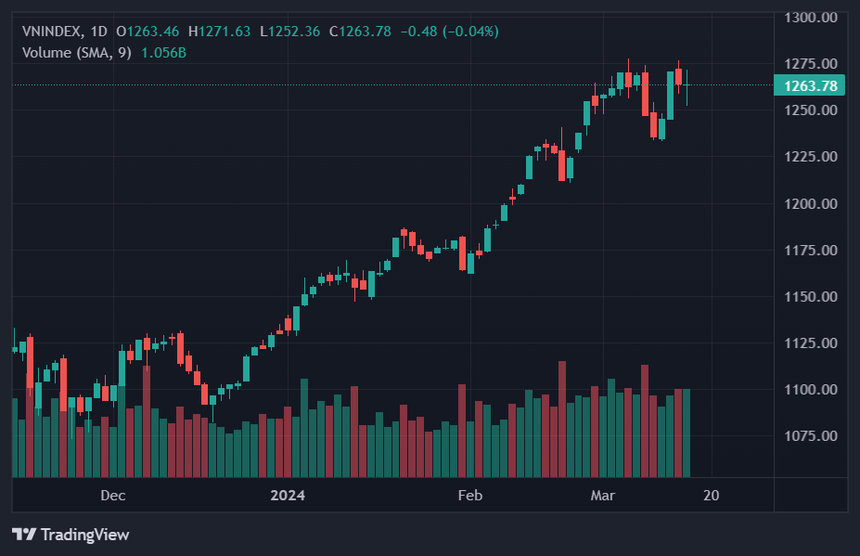860x556 pixels.
Task: Click the high value H1271.63
Action: (219, 31)
